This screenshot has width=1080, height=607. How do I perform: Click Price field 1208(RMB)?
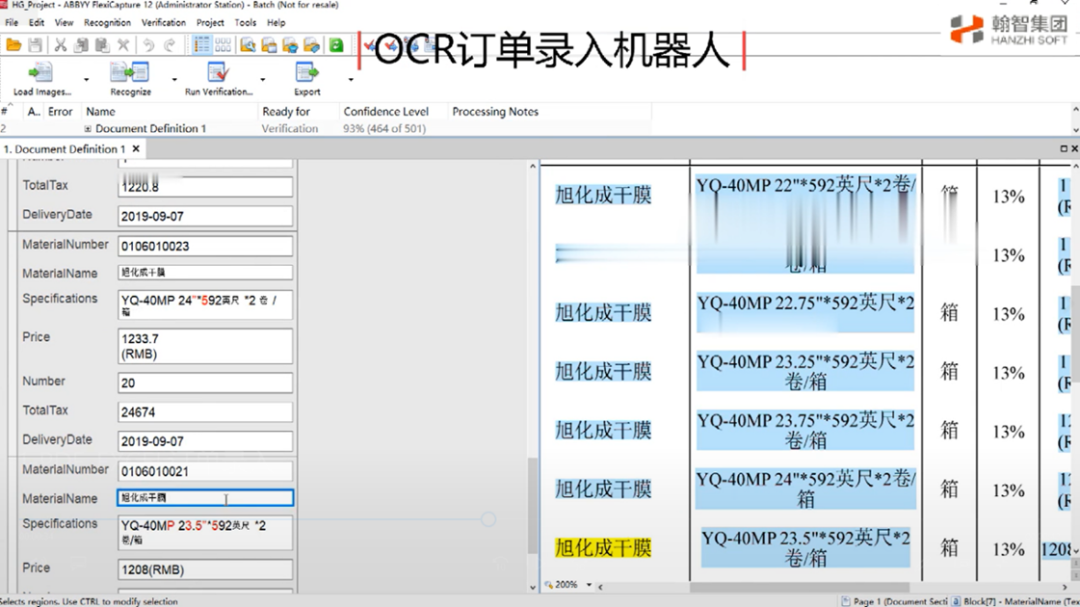point(205,570)
